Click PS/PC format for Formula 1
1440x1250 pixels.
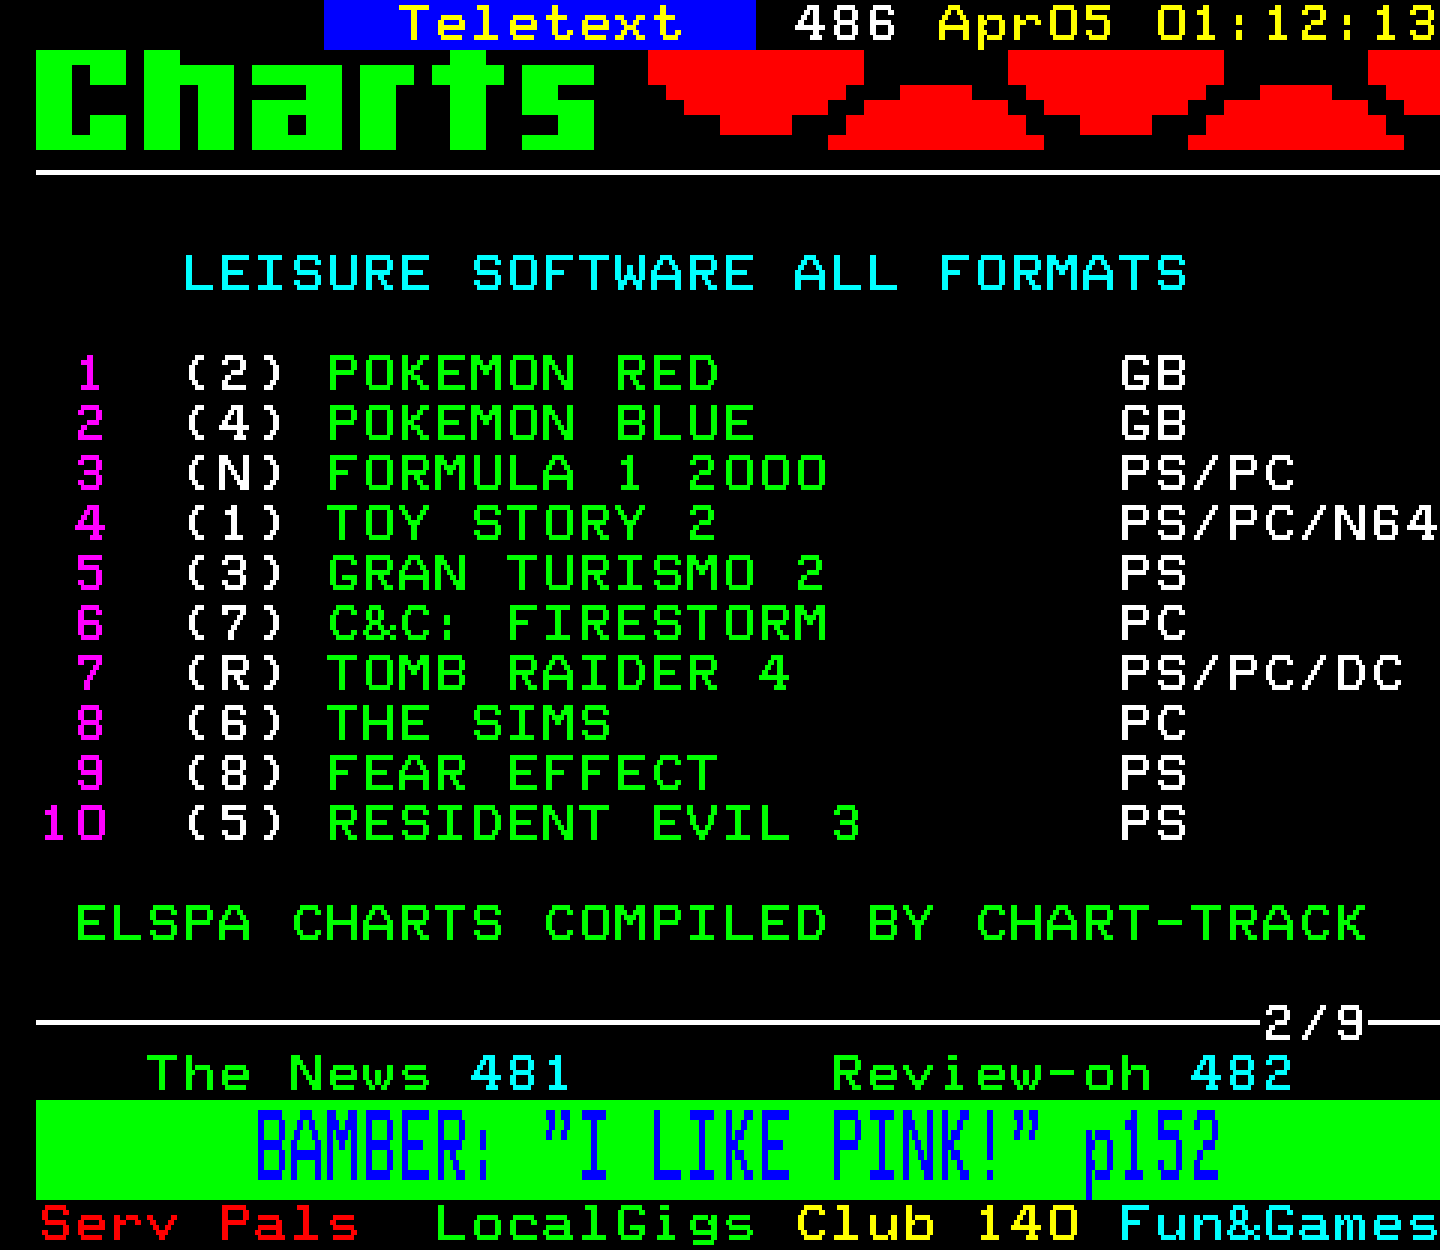click(x=1207, y=474)
